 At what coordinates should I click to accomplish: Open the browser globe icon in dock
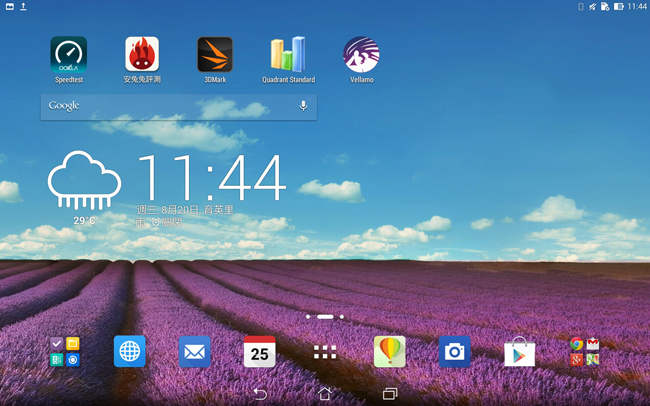point(129,351)
